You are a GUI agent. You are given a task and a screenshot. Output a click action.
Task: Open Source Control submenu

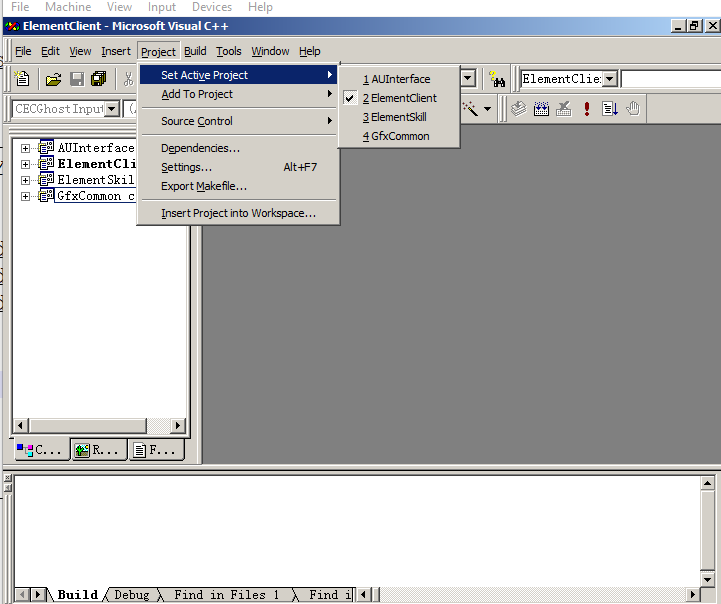coord(238,121)
